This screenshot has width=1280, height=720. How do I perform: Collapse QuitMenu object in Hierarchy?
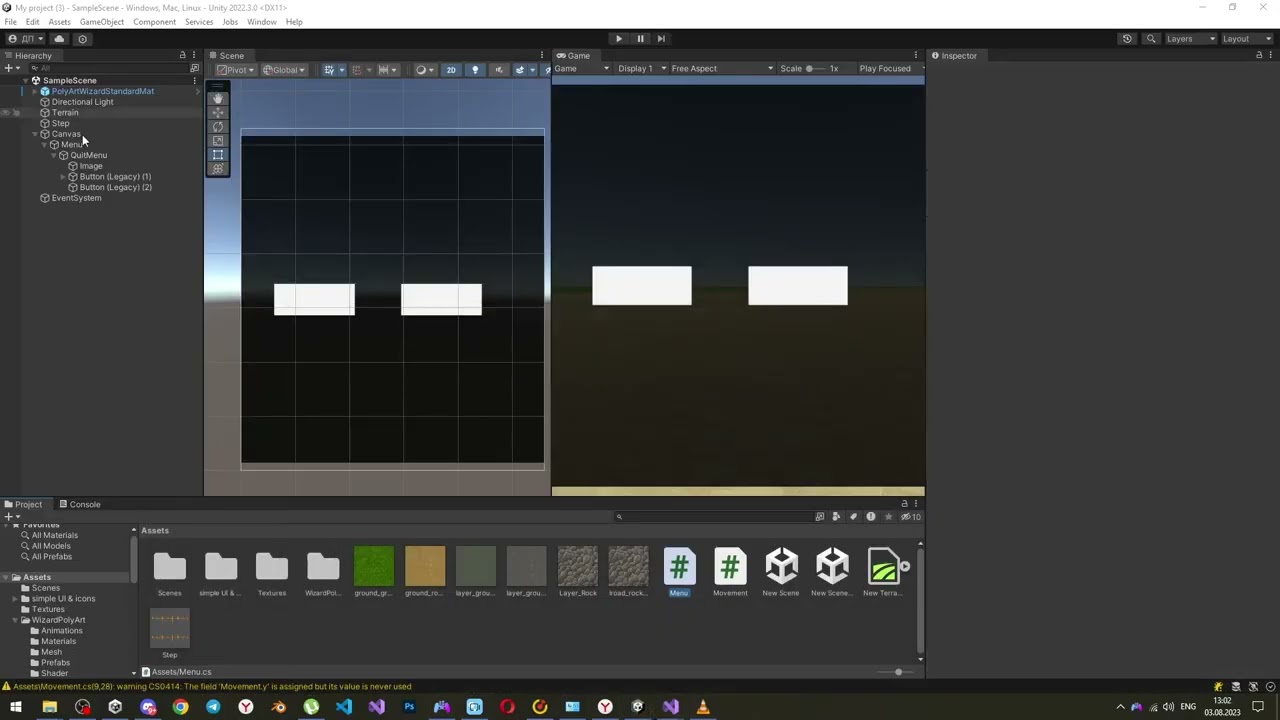54,156
